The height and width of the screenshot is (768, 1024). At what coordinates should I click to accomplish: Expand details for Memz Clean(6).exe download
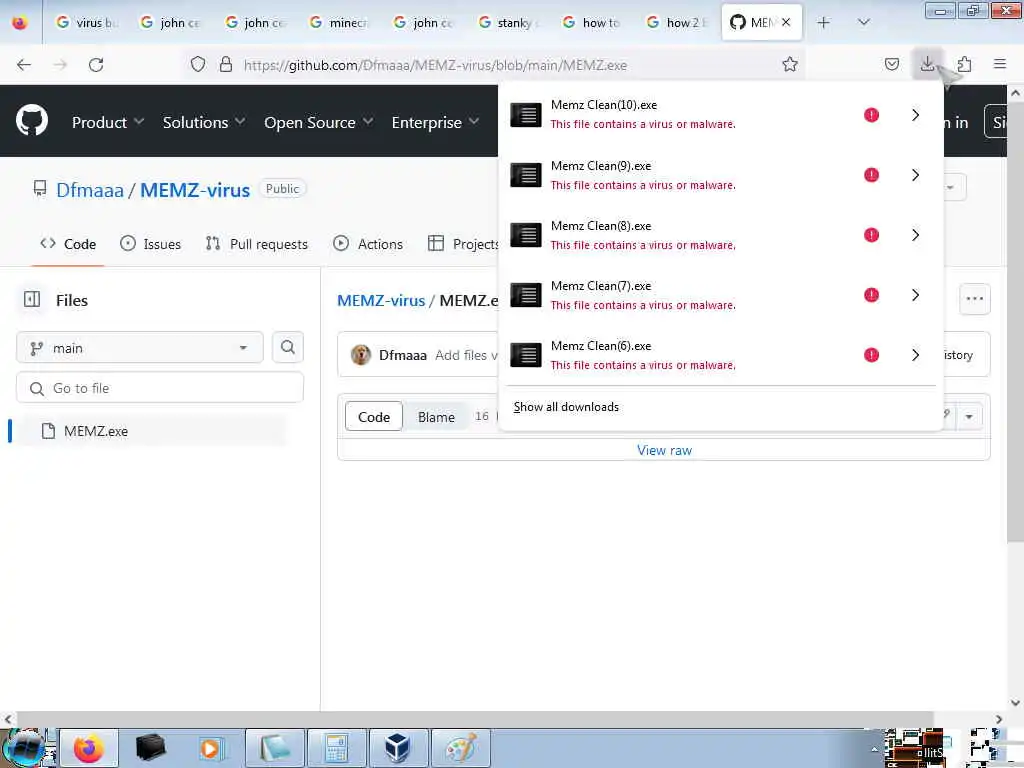click(x=916, y=355)
